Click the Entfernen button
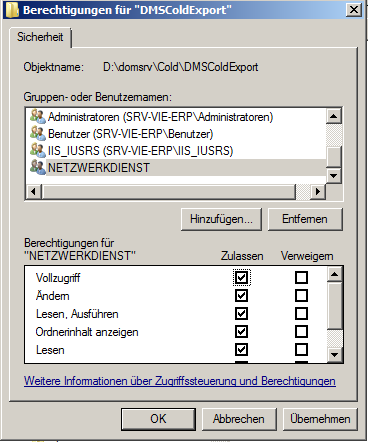The image size is (368, 442). pos(305,219)
